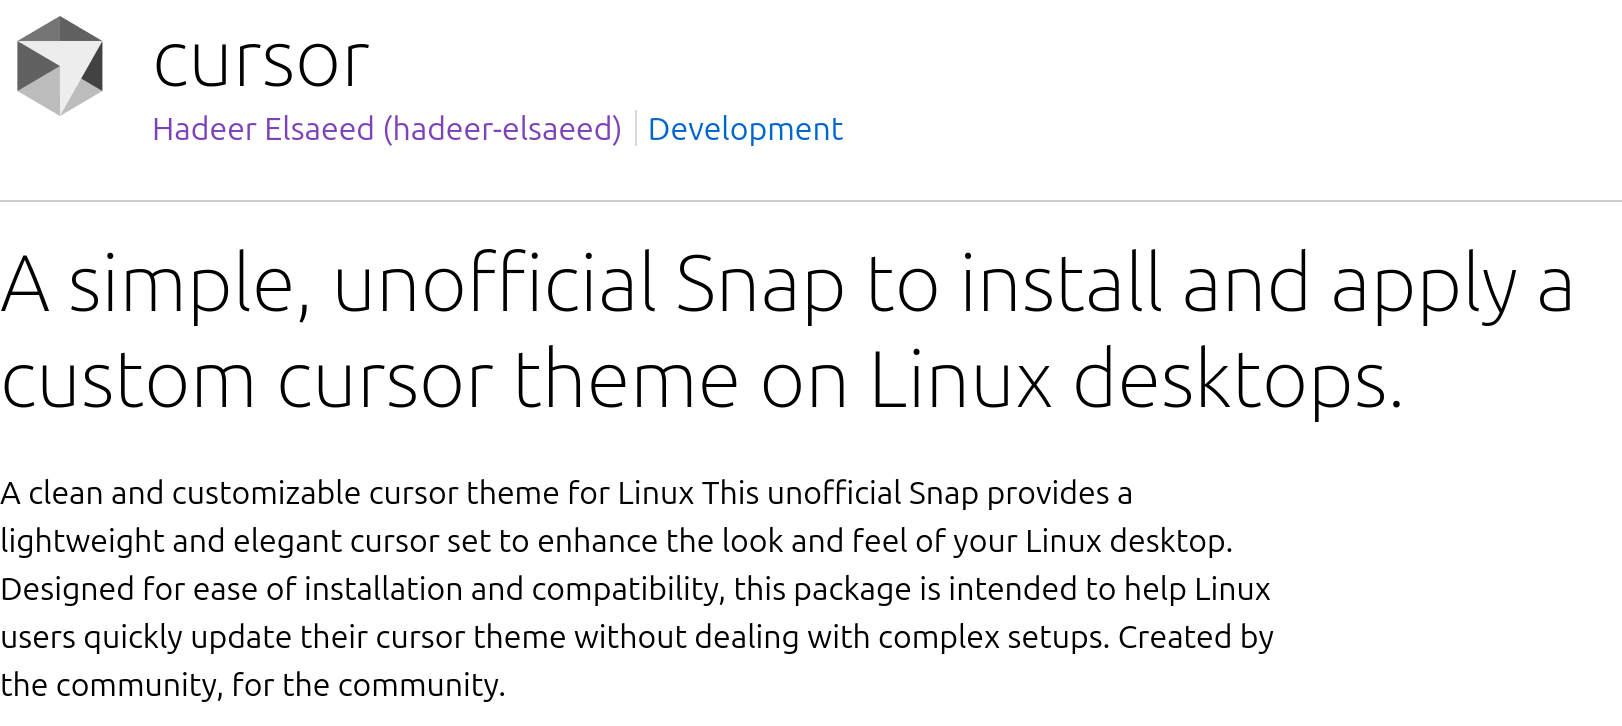Click the horizontal divider below the header
Image resolution: width=1622 pixels, height=726 pixels.
811,201
